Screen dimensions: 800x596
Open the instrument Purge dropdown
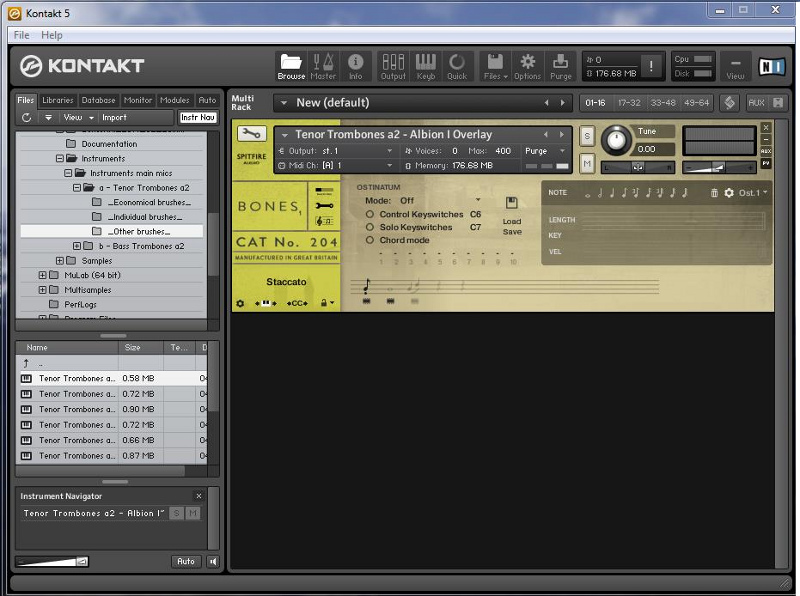tap(545, 151)
